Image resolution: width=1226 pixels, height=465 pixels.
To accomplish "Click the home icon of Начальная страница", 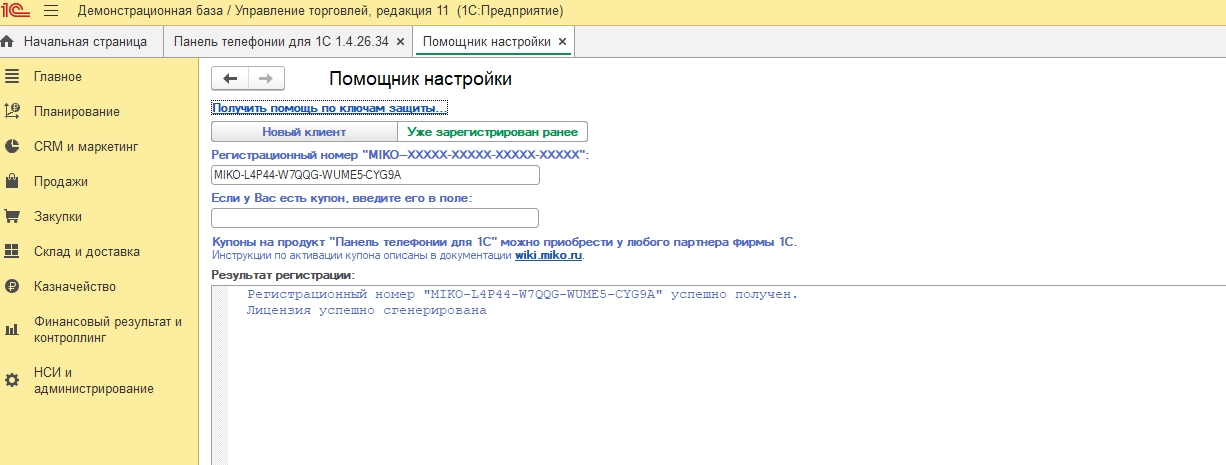I will point(9,42).
